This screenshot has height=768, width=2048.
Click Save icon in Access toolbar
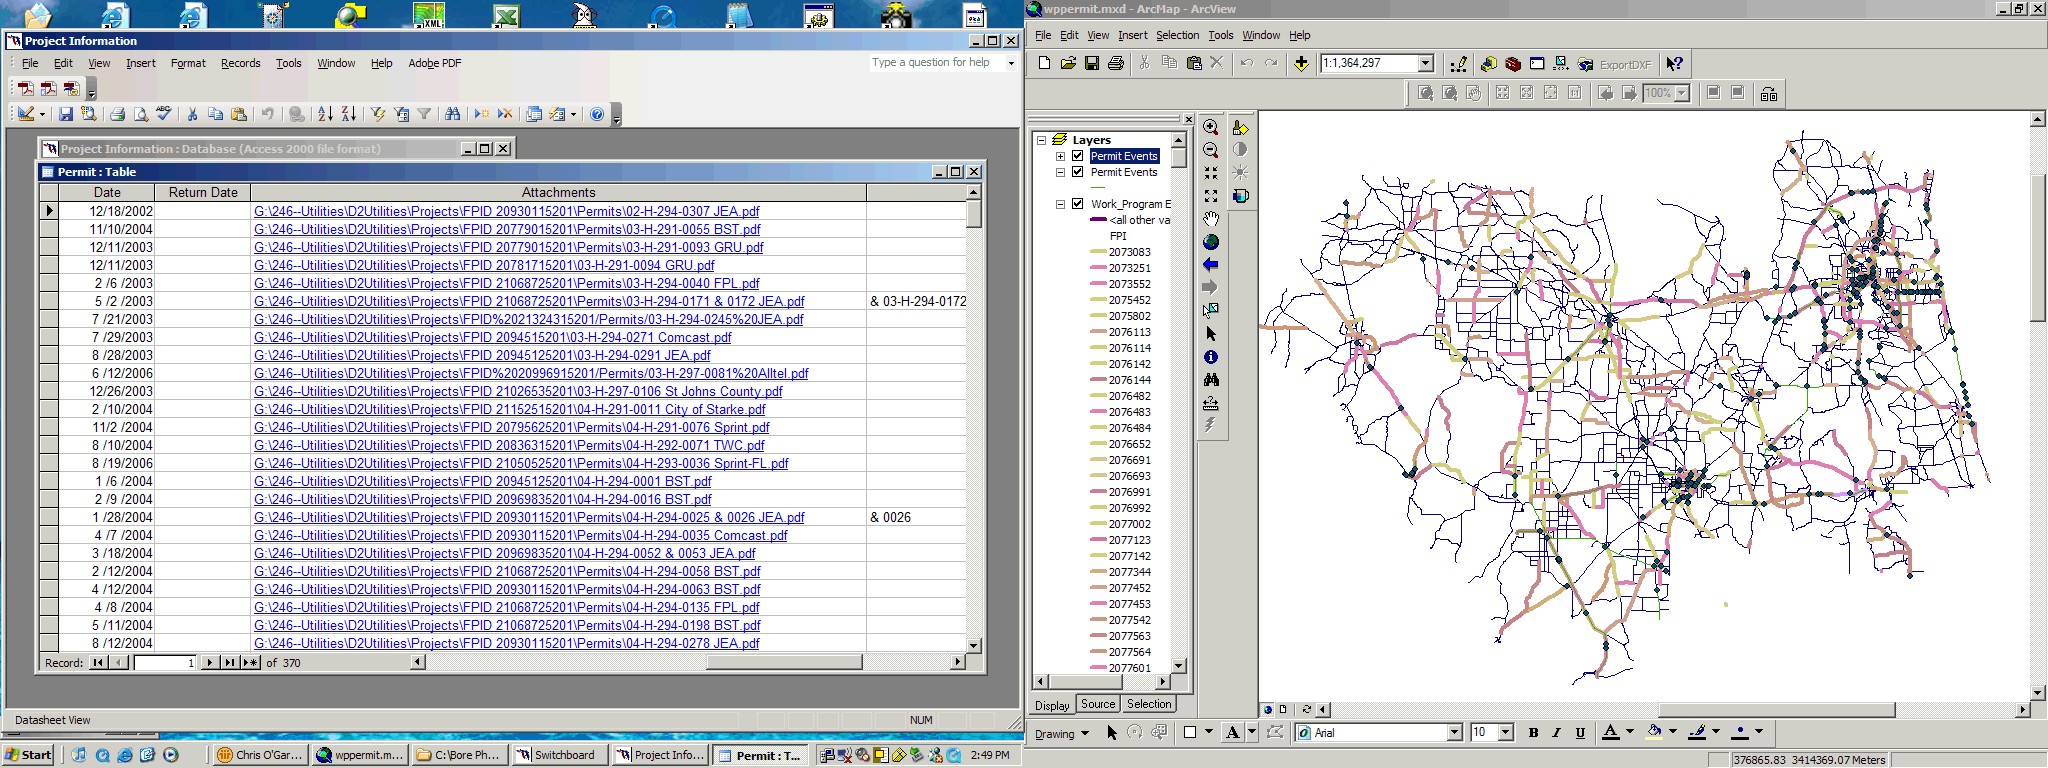(65, 114)
